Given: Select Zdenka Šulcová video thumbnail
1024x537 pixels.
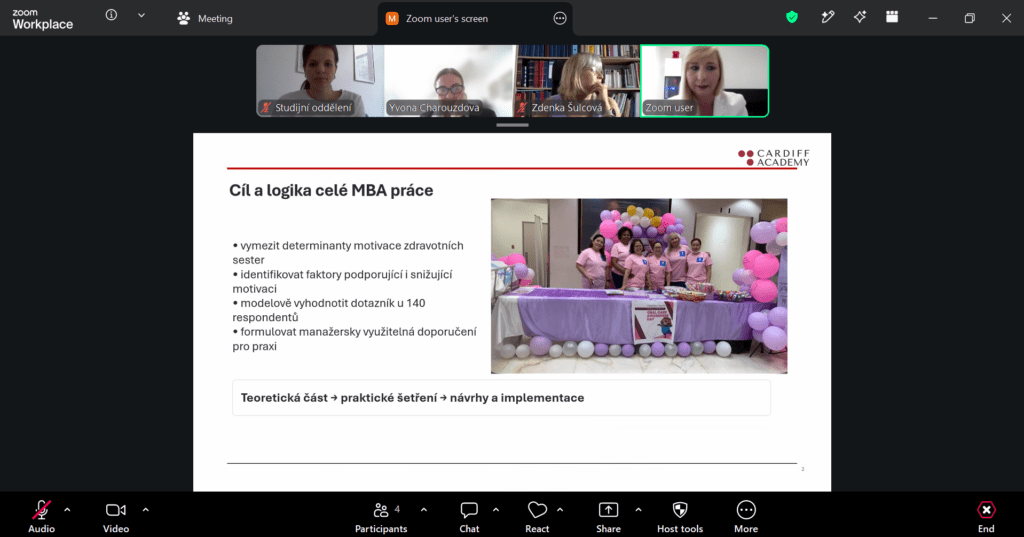Looking at the screenshot, I should (577, 81).
